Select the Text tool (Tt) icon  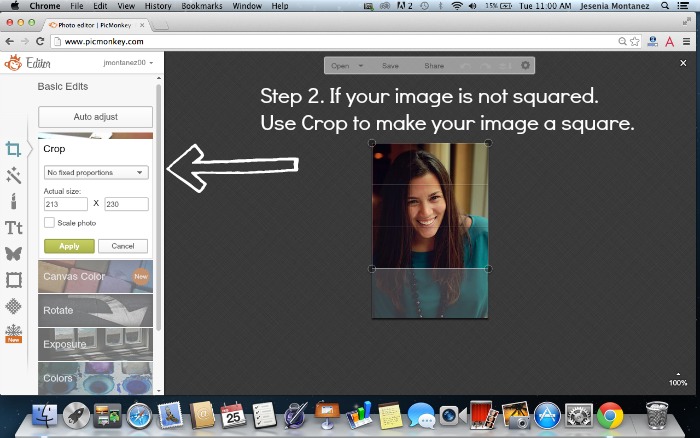tap(14, 228)
